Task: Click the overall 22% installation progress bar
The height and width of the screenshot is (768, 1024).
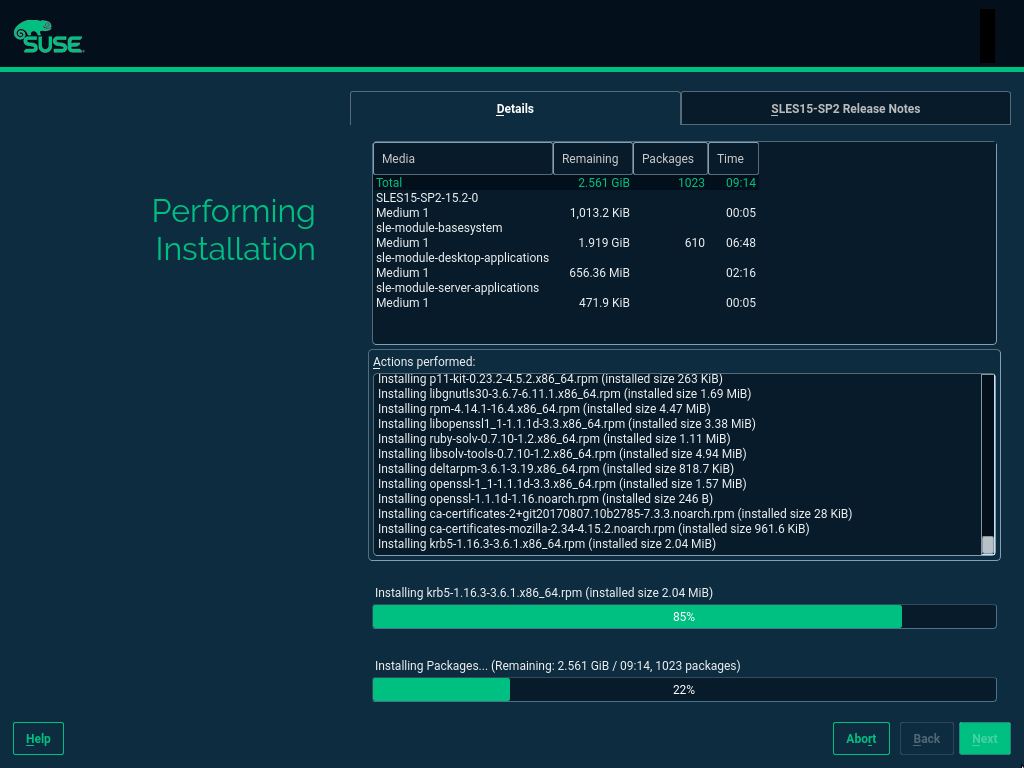Action: [684, 690]
